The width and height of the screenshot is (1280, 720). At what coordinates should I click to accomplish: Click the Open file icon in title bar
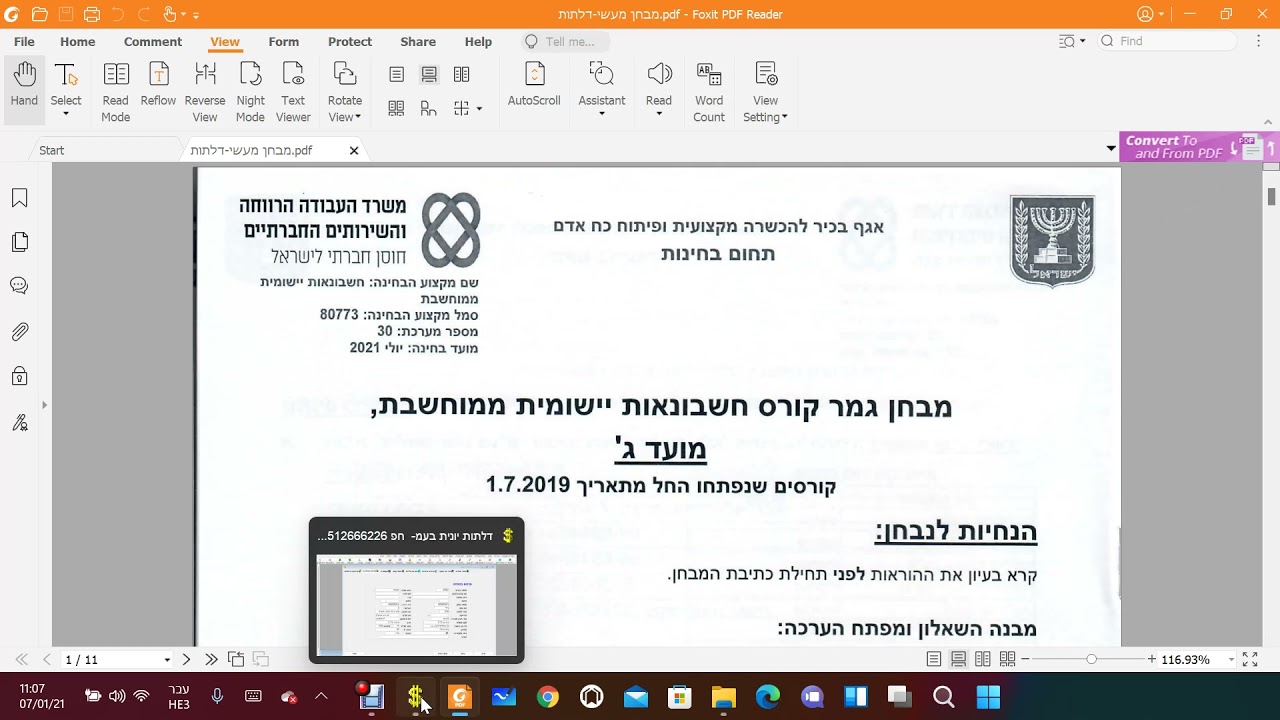(x=39, y=15)
